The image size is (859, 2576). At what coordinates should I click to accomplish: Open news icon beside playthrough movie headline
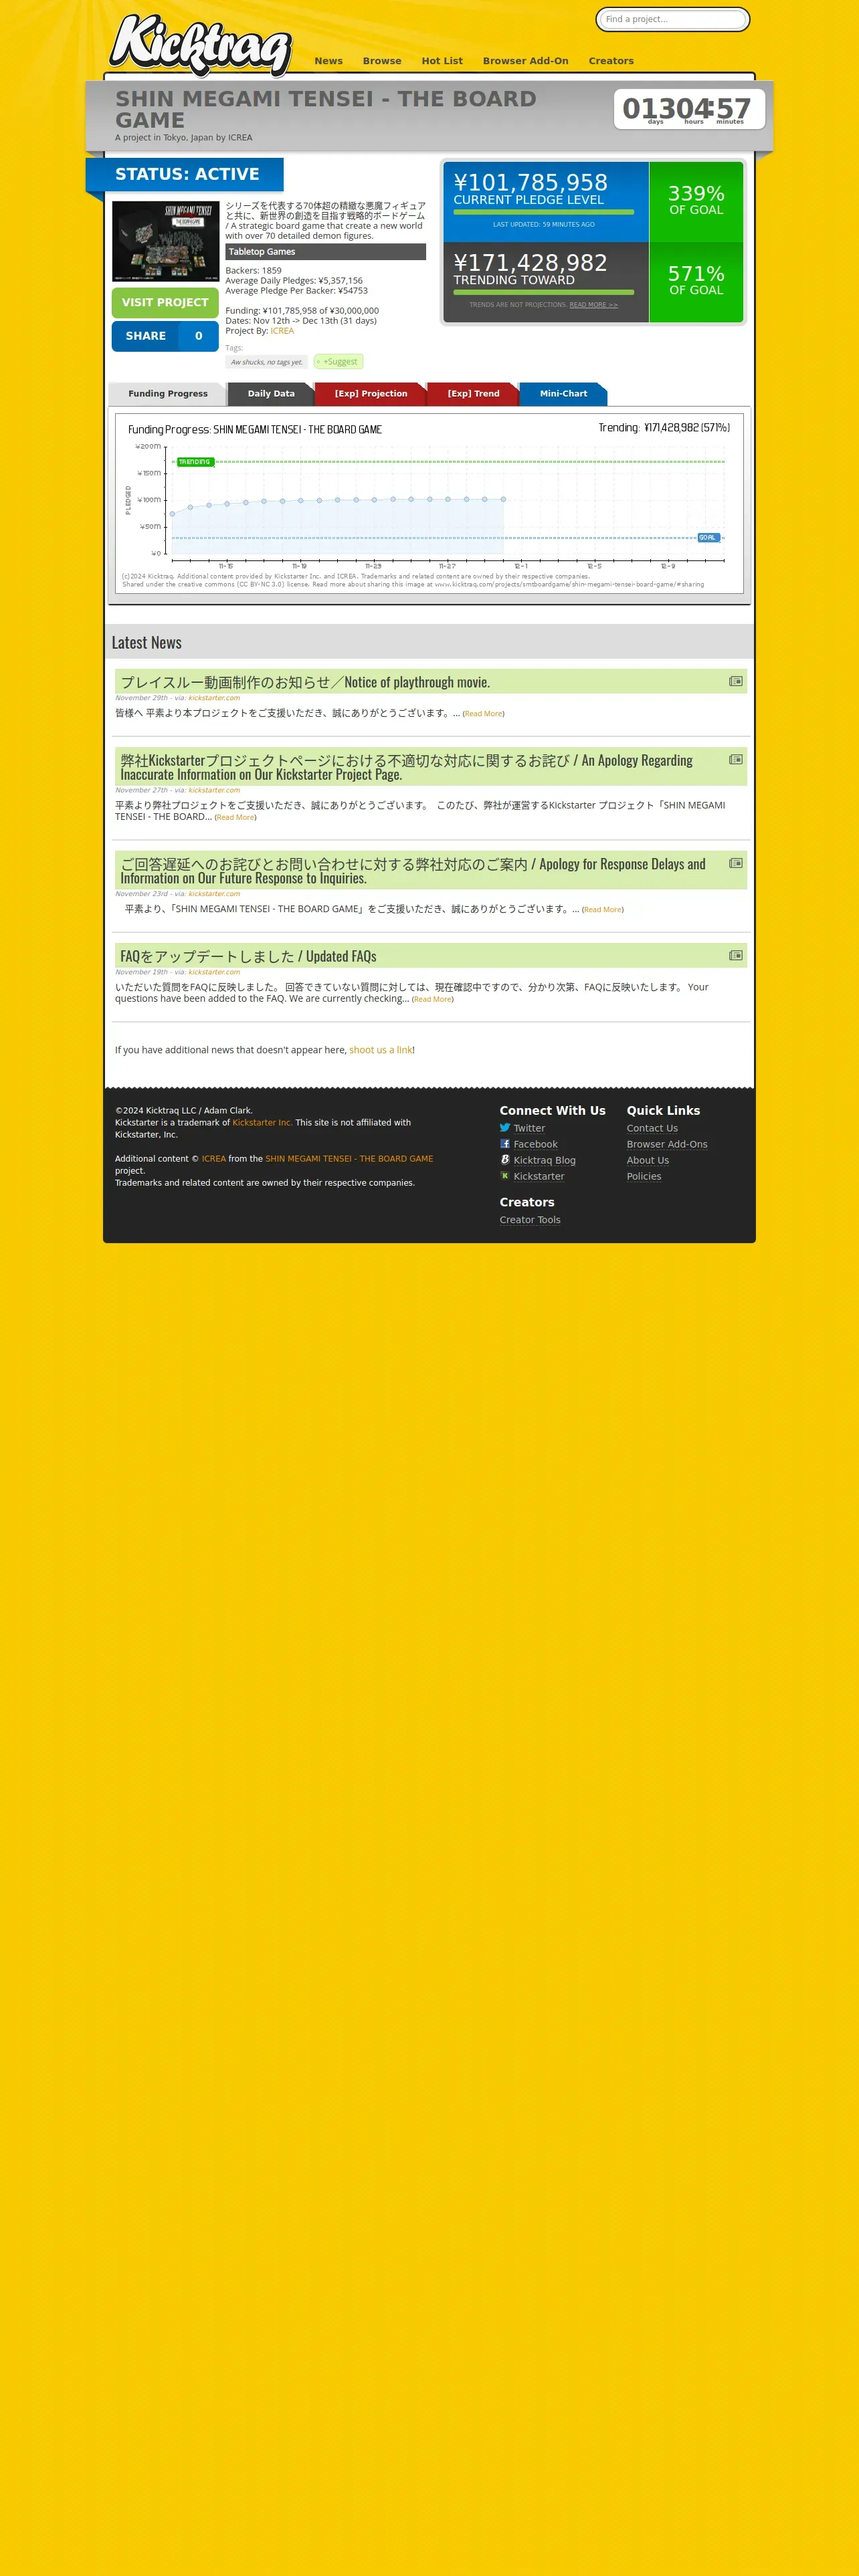coord(735,681)
